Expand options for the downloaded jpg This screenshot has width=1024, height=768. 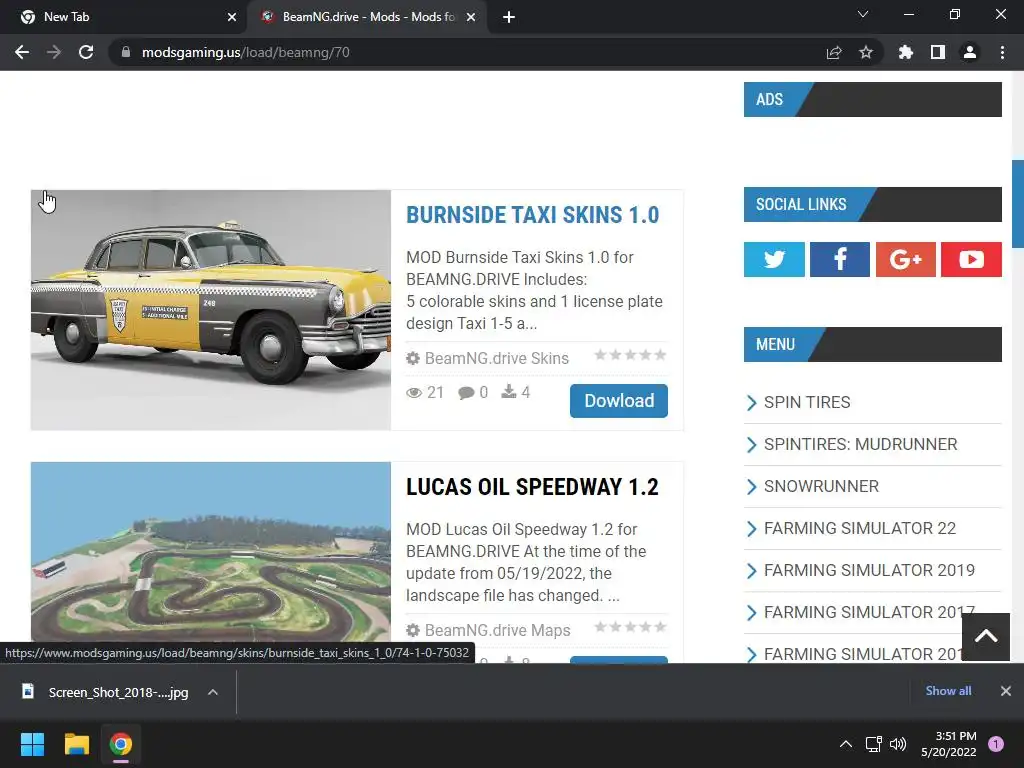[213, 692]
